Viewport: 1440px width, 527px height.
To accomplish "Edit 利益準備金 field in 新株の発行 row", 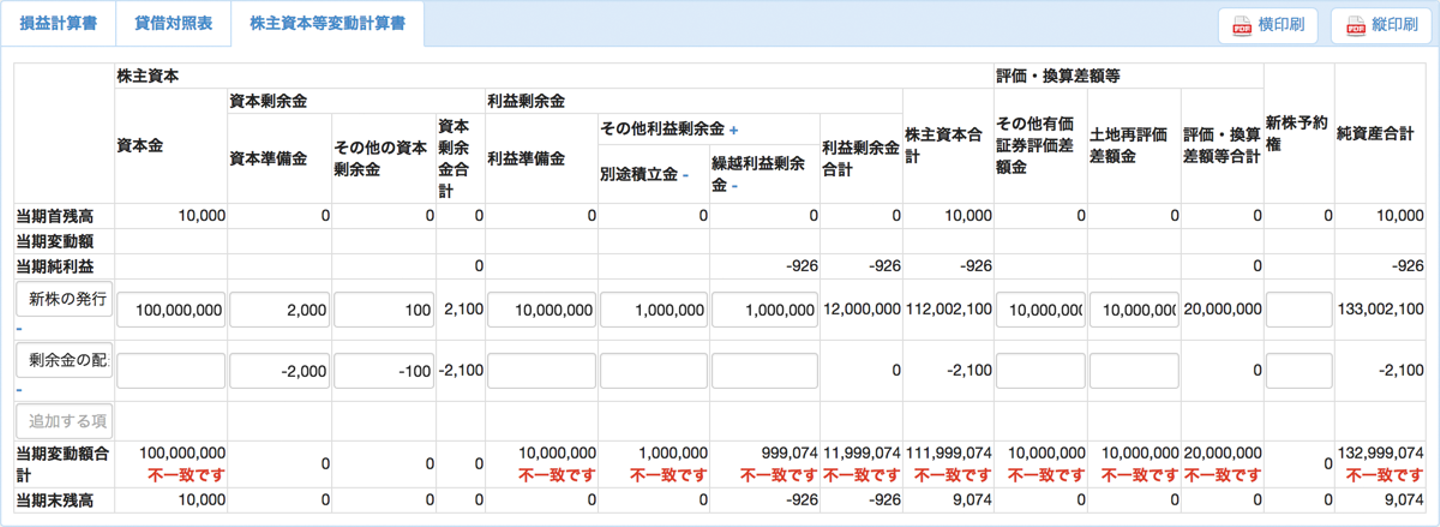I will point(542,310).
